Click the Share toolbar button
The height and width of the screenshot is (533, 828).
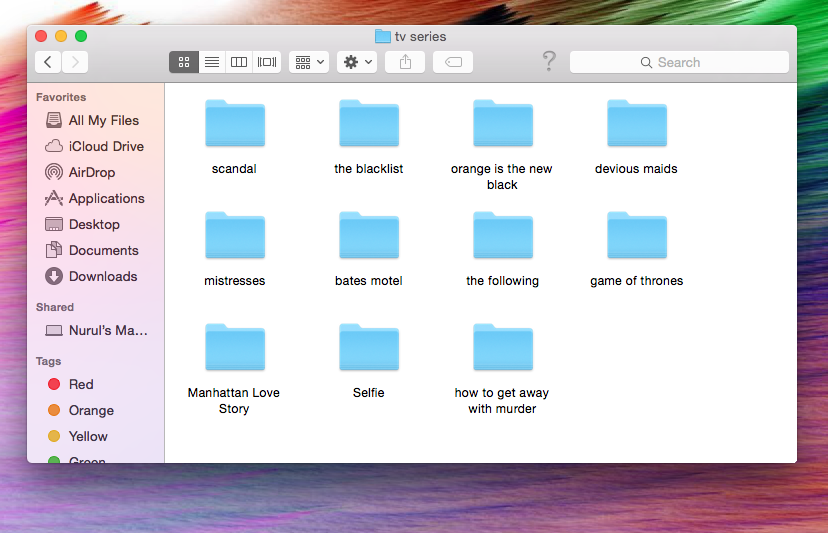405,62
